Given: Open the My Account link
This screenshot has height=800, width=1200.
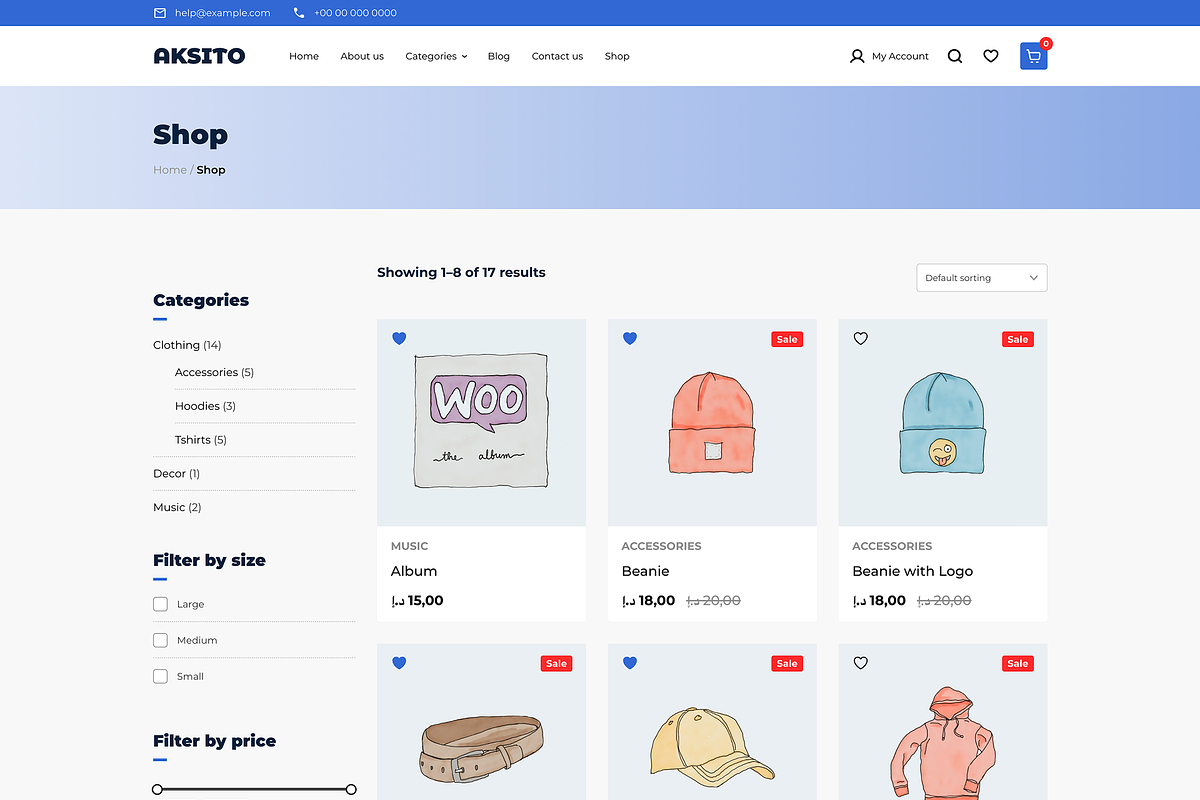Looking at the screenshot, I should pos(900,56).
